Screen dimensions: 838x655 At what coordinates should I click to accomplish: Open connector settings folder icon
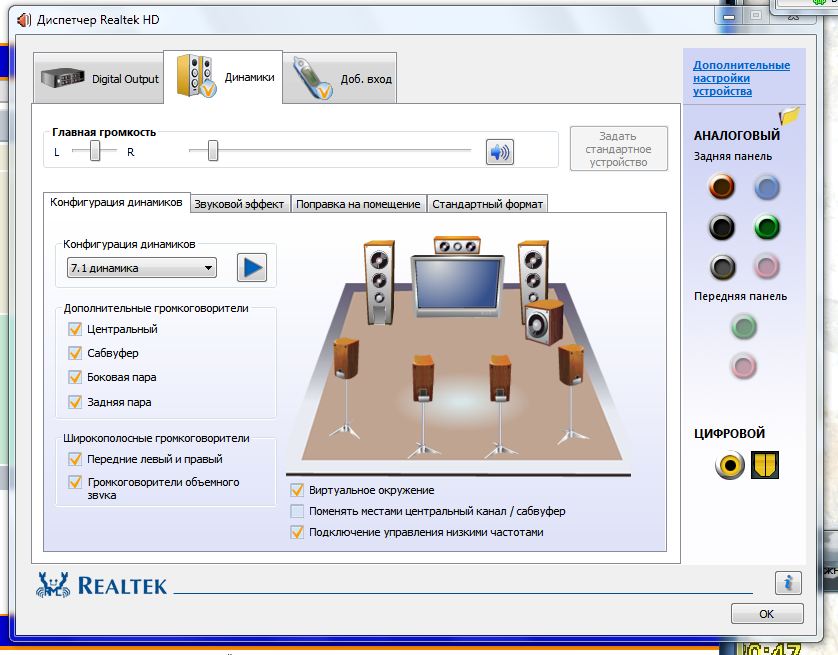789,116
